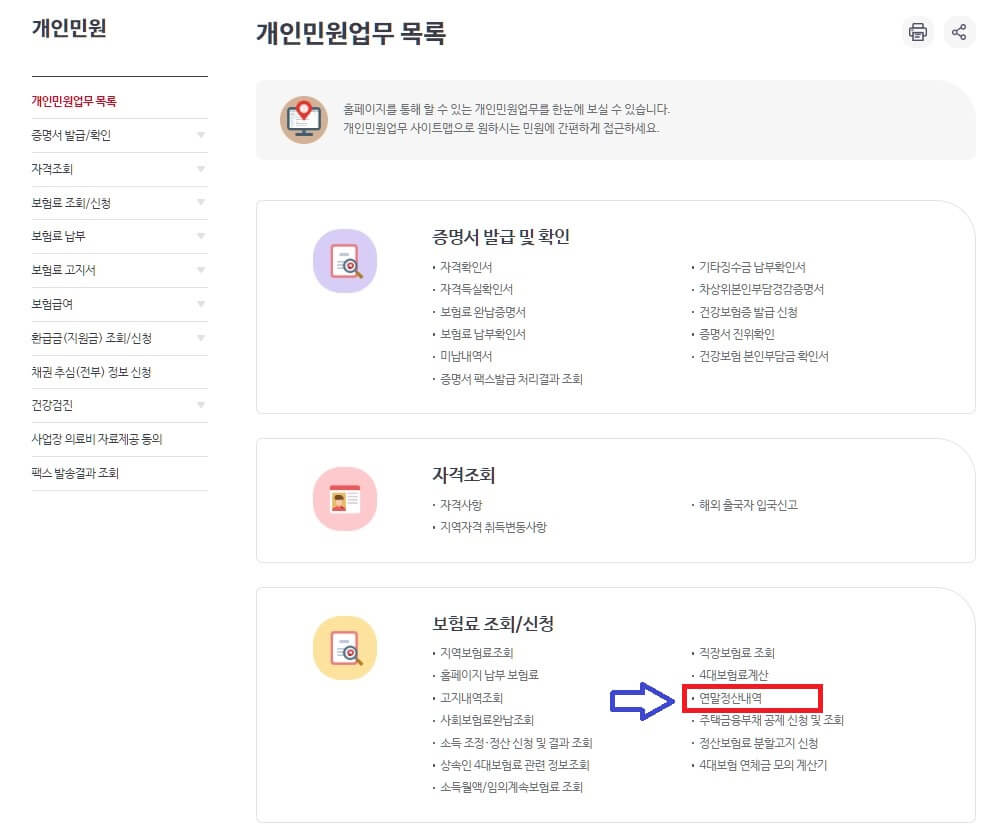Viewport: 996px width, 833px height.
Task: Expand the 환급금(지원금) 조회/신청 sidebar arrow
Action: [x=201, y=338]
